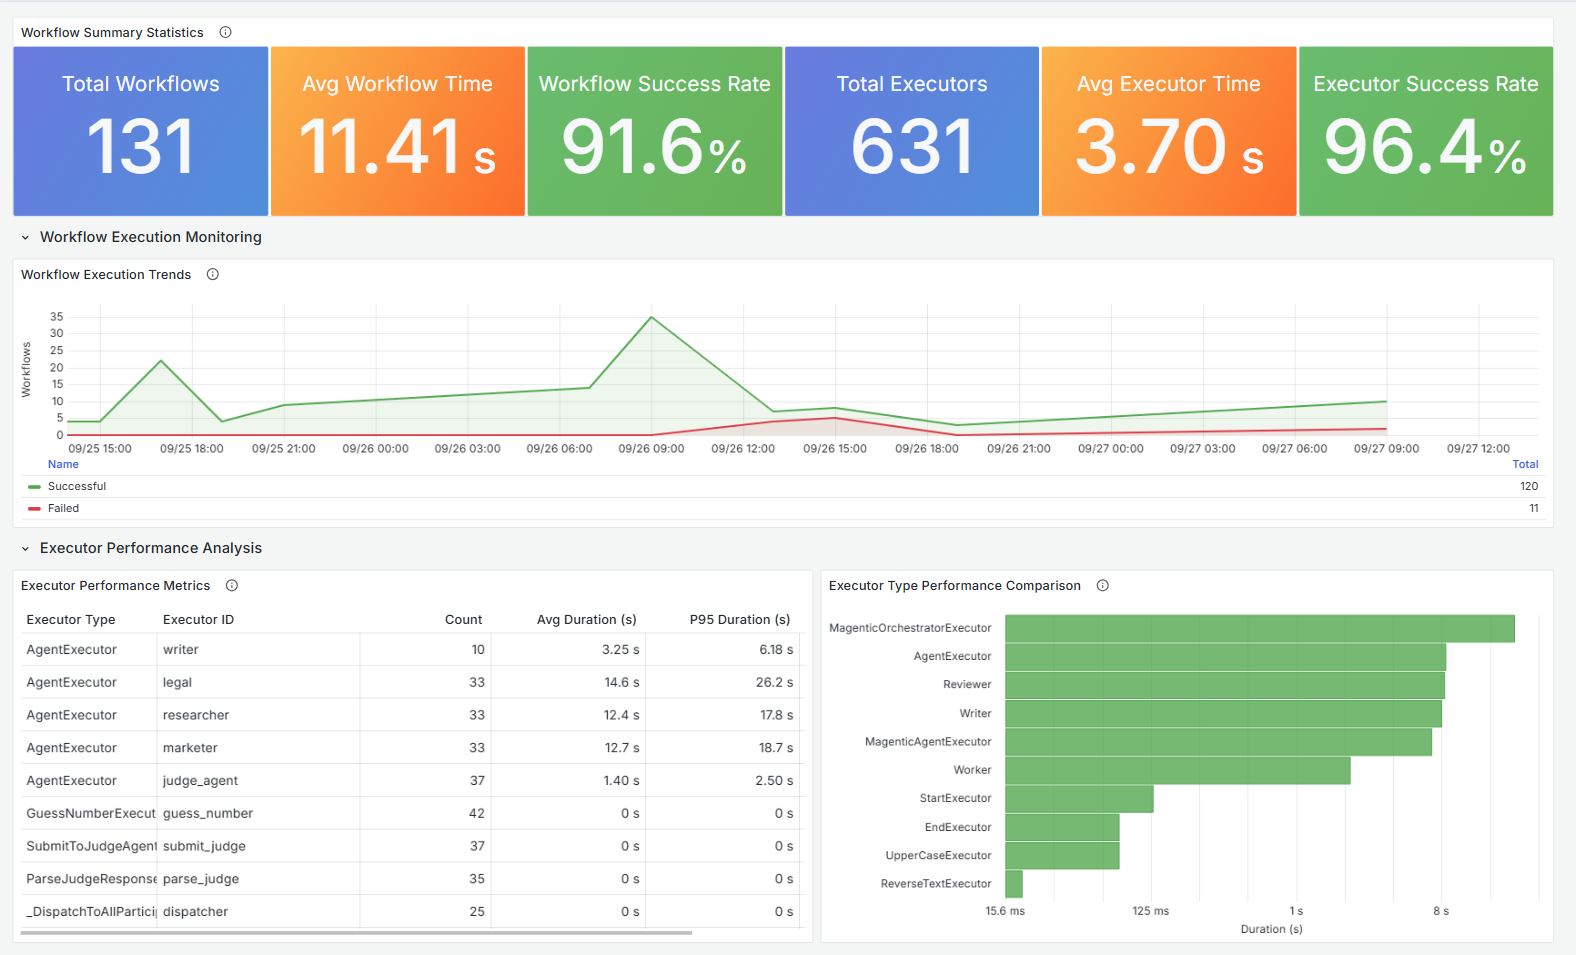Click the table's horizontal scrollbar

point(356,933)
